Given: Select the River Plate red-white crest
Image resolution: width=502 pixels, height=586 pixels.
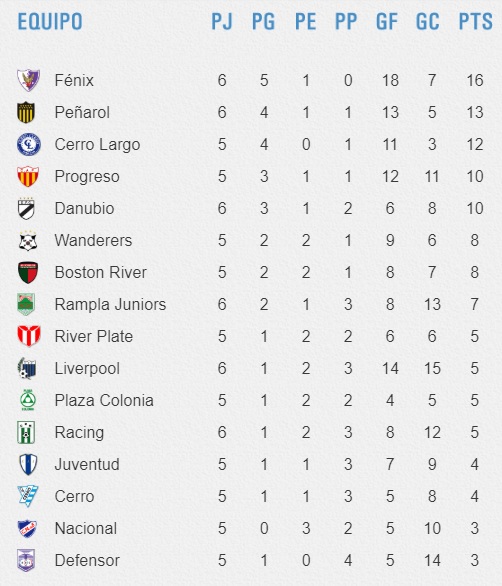Looking at the screenshot, I should [29, 336].
